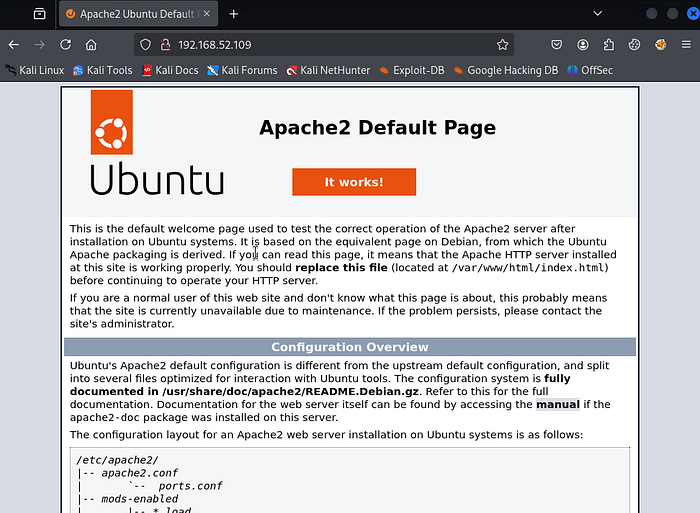Open the Kali Tools bookmark
The image size is (700, 513).
[103, 71]
